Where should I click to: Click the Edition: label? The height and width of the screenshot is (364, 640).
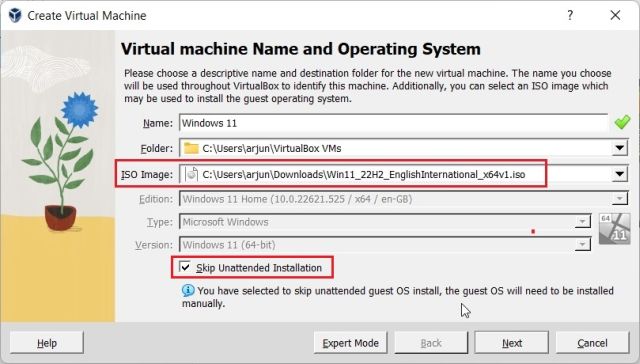[156, 199]
